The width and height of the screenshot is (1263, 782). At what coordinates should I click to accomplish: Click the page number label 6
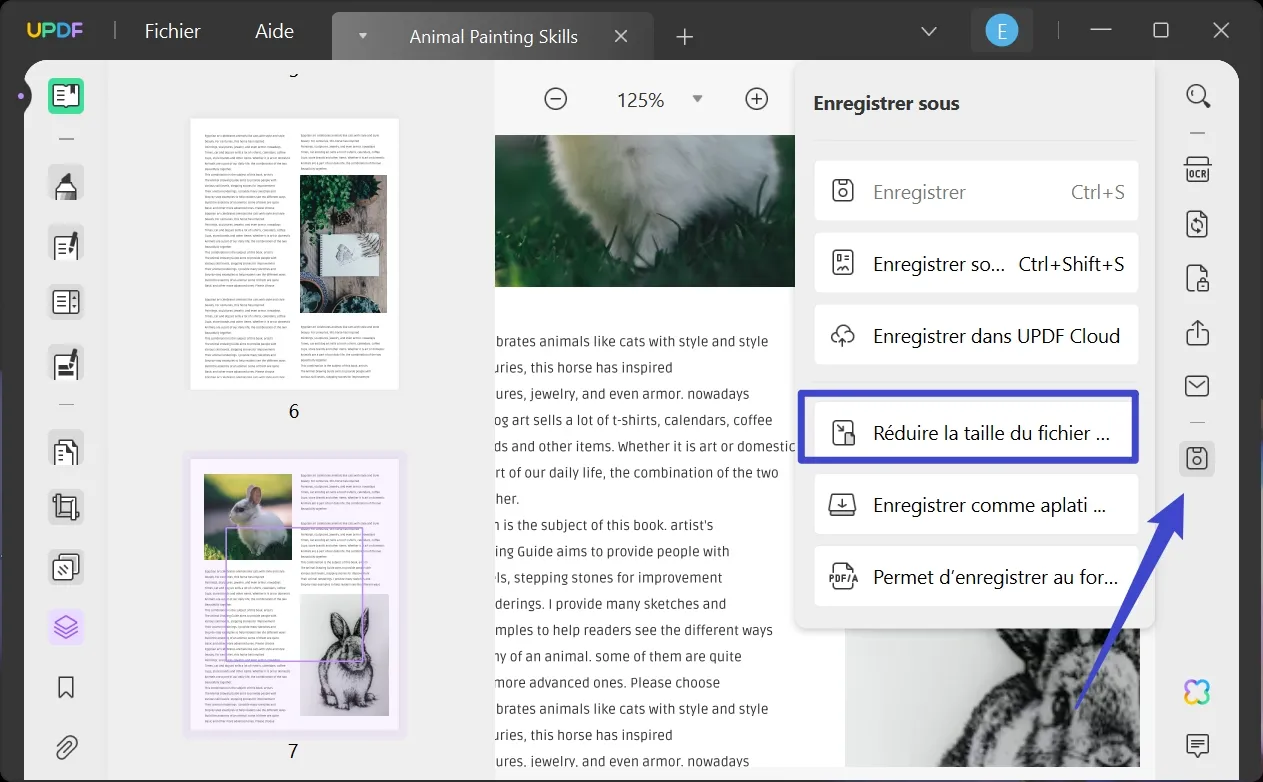tap(293, 411)
